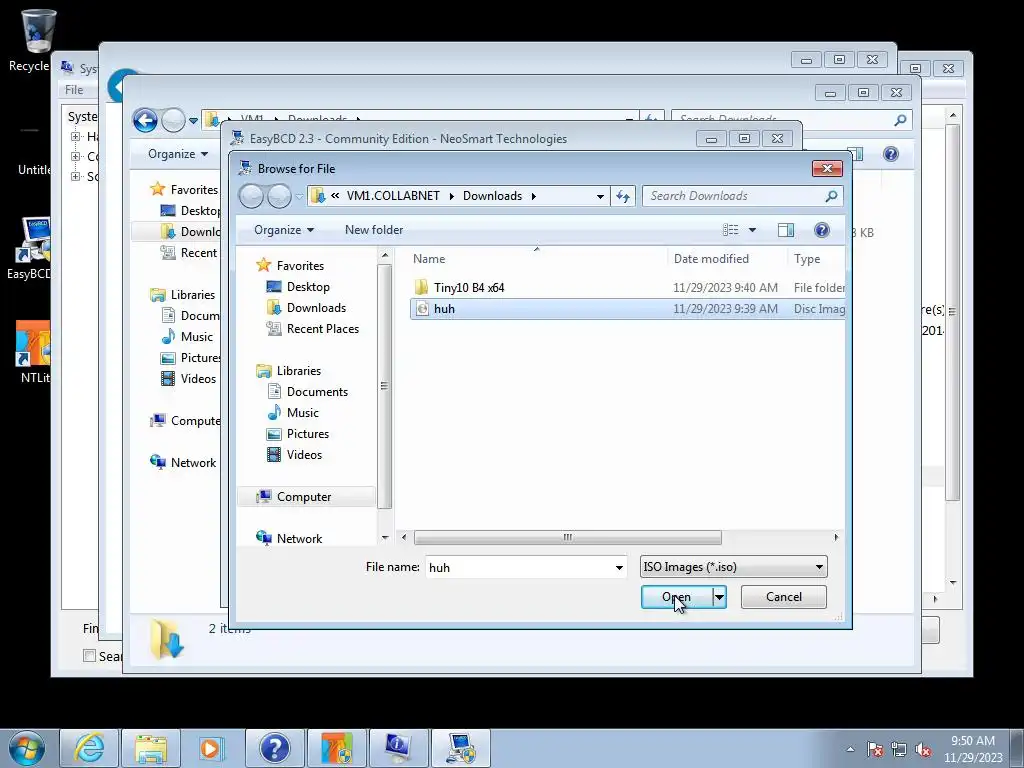Go back in the Explorer window behind
Viewport: 1024px width, 768px height.
click(145, 120)
